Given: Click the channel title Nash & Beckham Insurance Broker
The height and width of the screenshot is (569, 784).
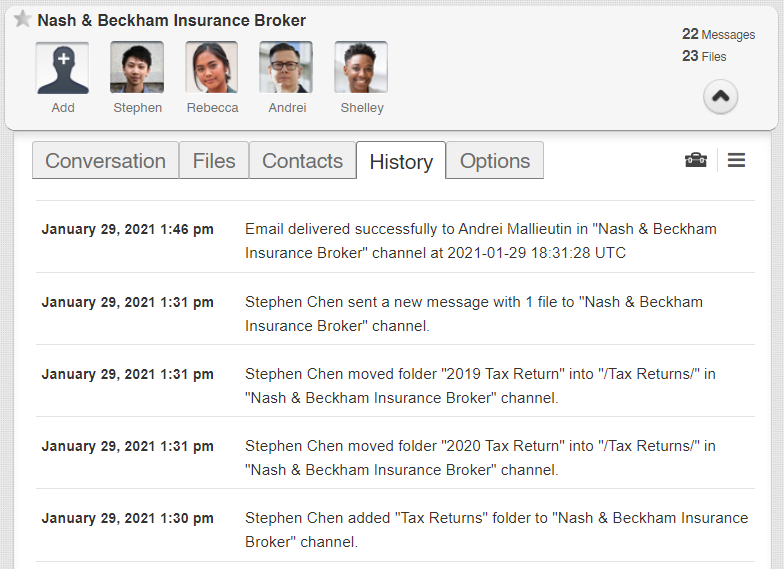Looking at the screenshot, I should click(172, 20).
